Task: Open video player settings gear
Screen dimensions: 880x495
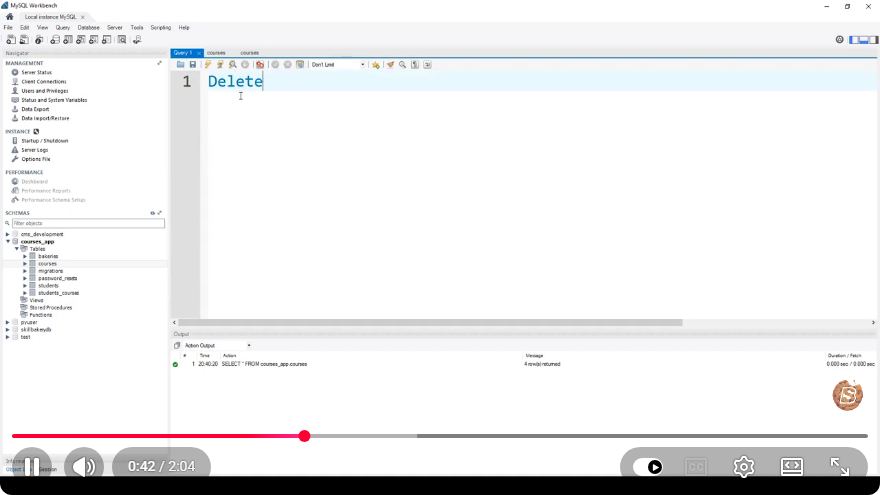Action: [744, 466]
